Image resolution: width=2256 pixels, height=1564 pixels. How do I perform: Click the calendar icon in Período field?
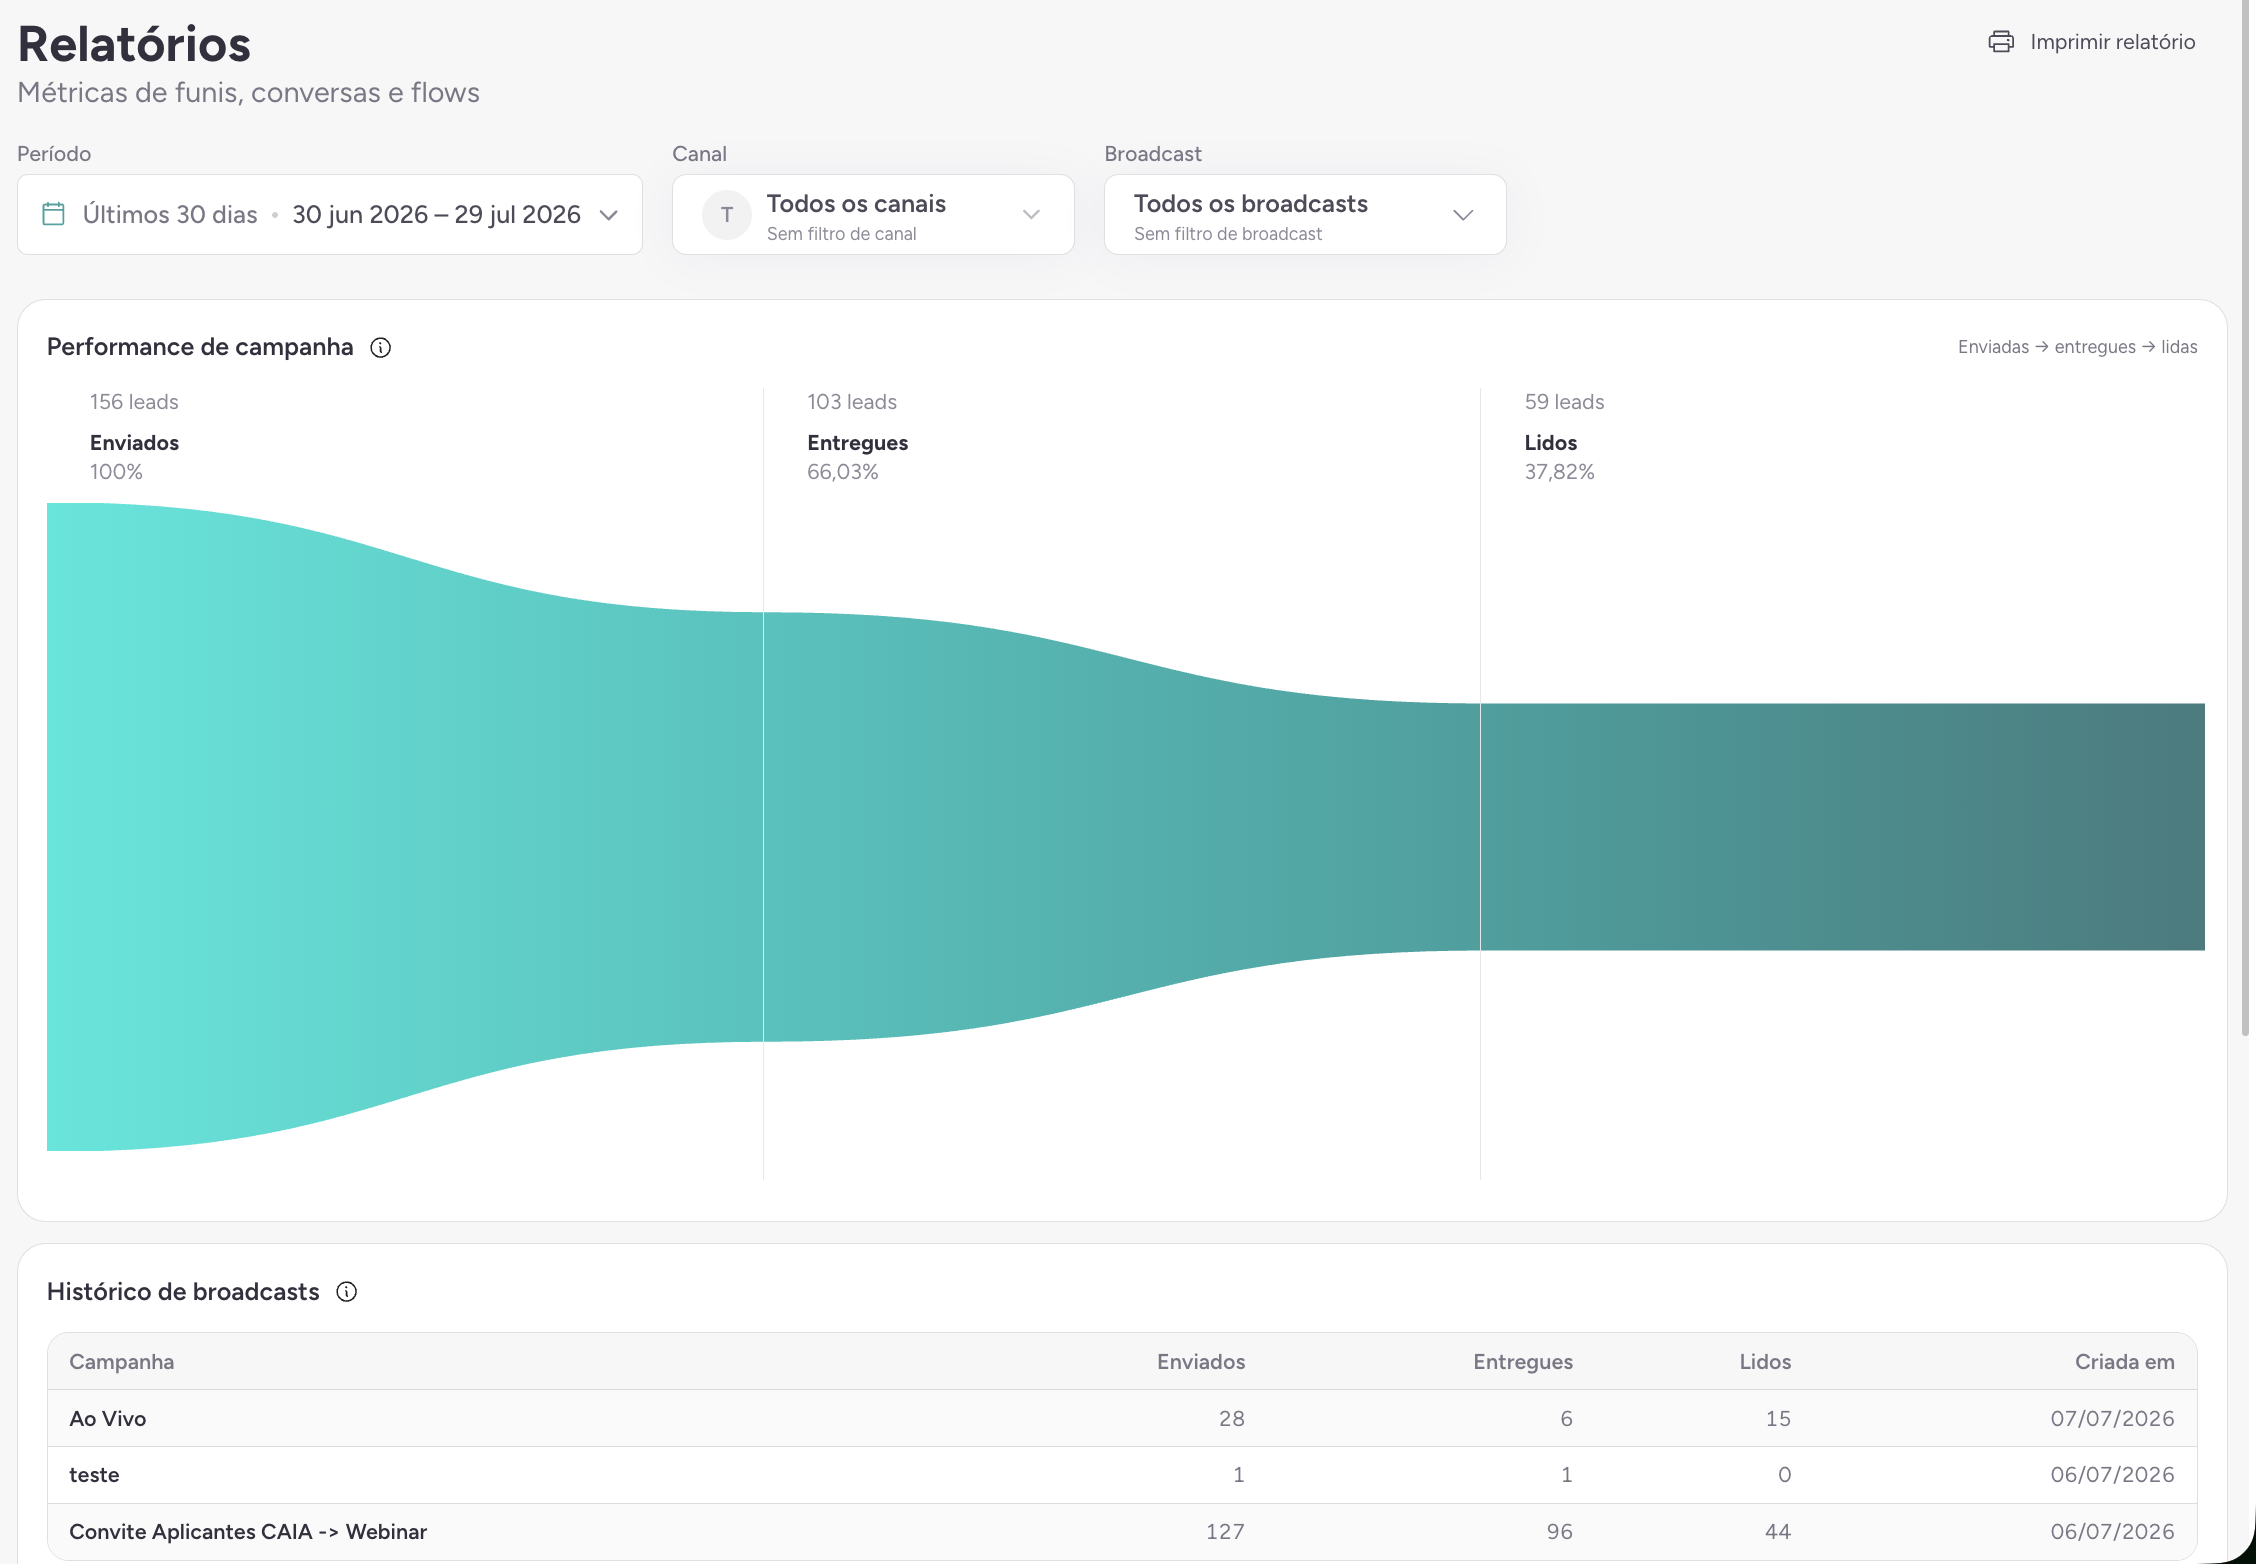coord(54,214)
